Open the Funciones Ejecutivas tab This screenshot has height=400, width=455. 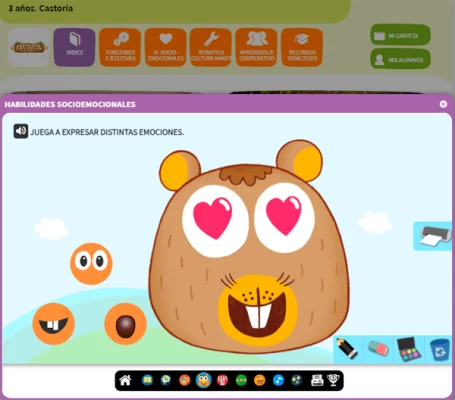(120, 47)
